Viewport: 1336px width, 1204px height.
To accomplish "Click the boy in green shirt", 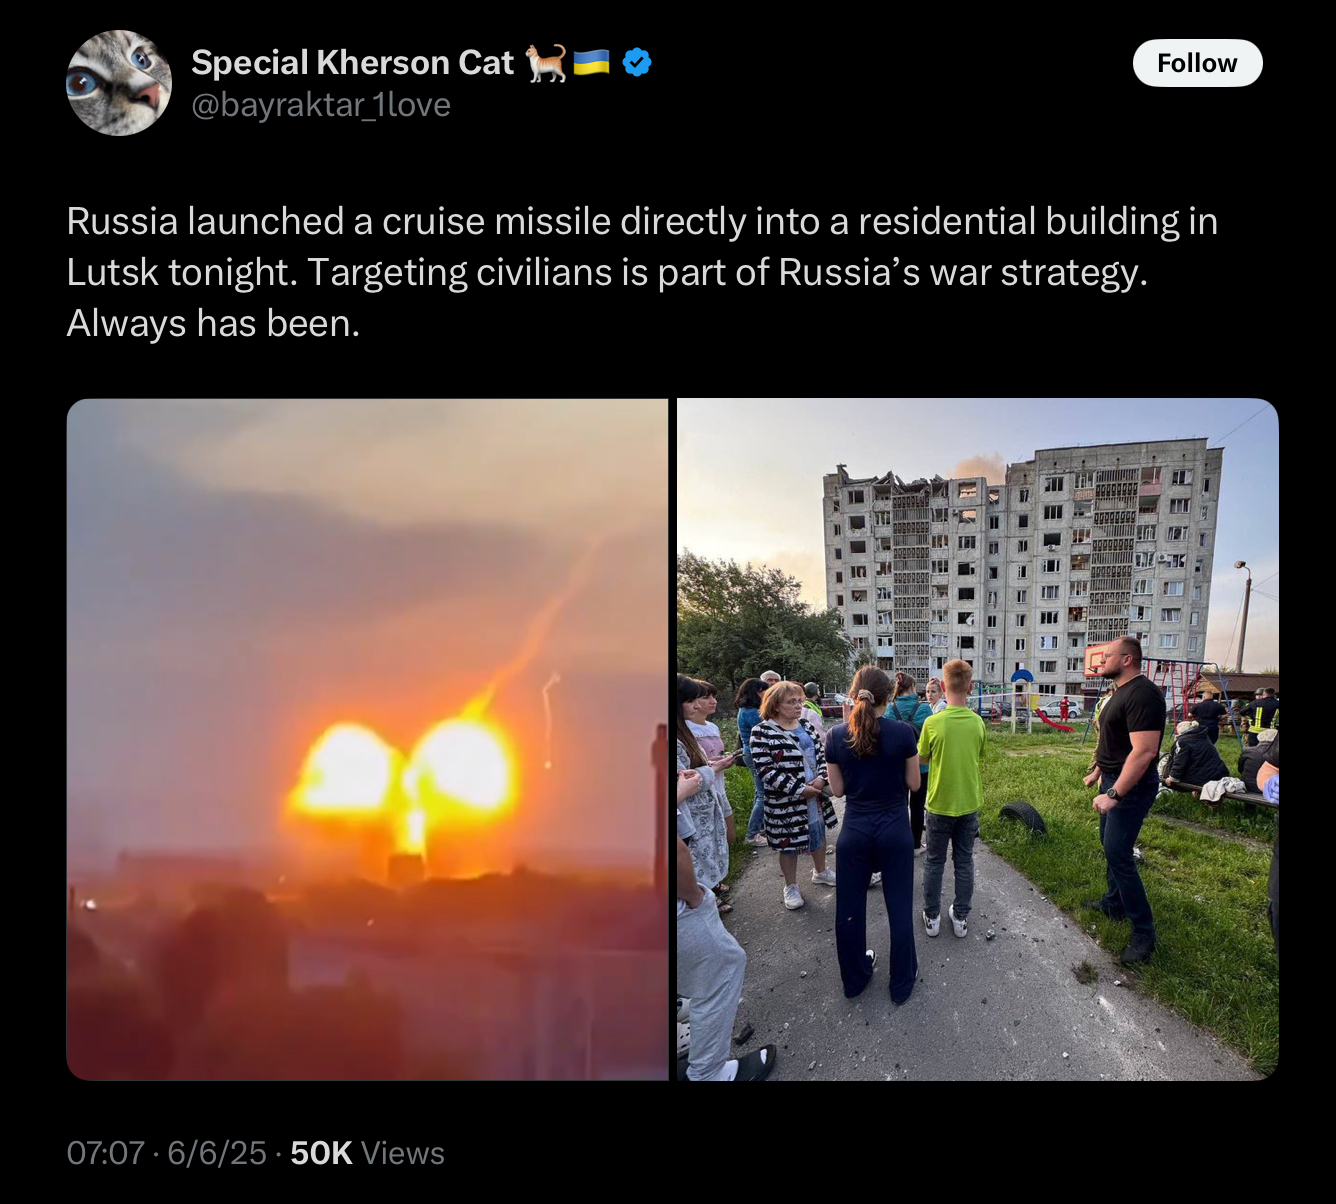I will coord(950,797).
